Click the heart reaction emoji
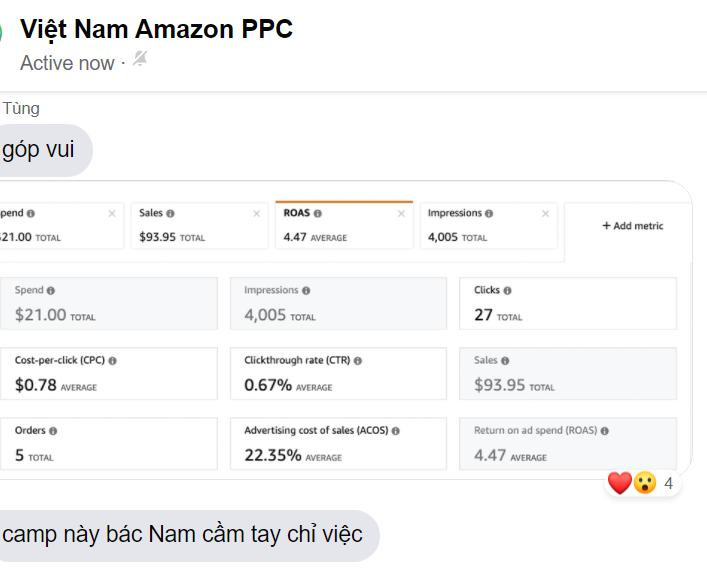 pos(619,484)
